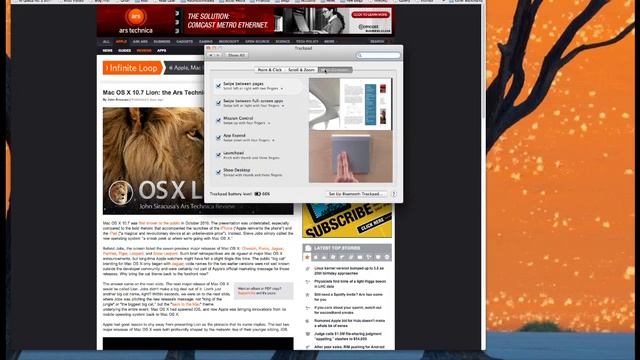This screenshot has height=360, width=640.
Task: Open ALL section in Ars navigation
Action: [106, 42]
